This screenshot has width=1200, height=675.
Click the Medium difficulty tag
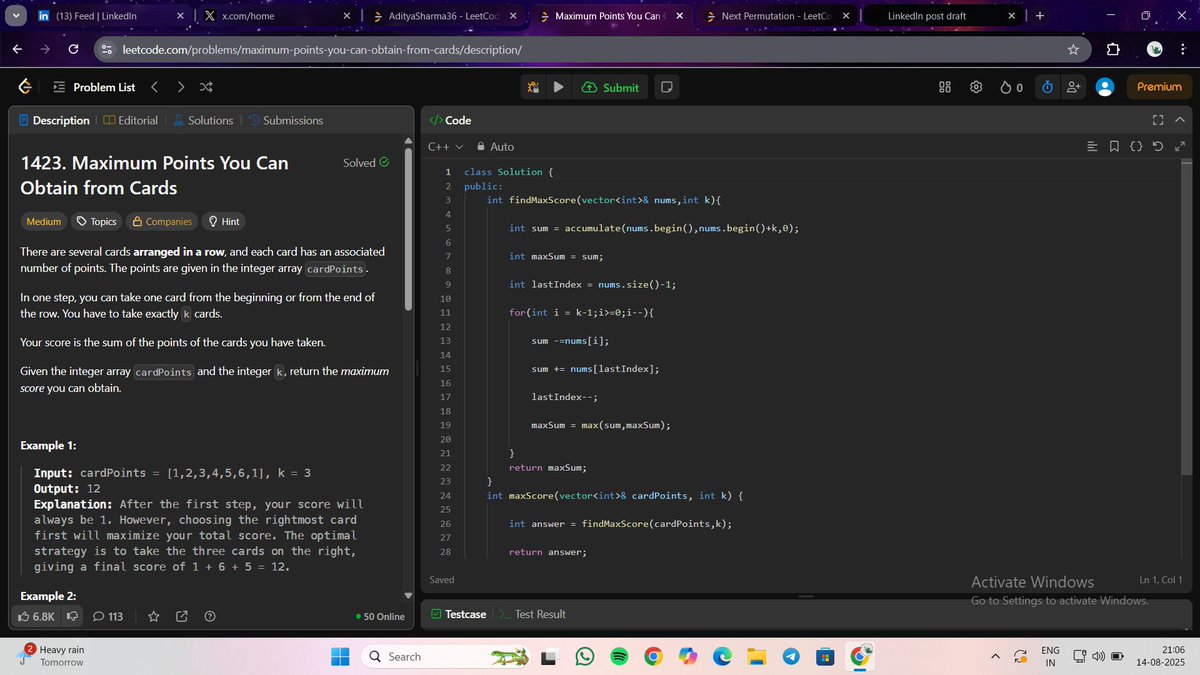(43, 222)
